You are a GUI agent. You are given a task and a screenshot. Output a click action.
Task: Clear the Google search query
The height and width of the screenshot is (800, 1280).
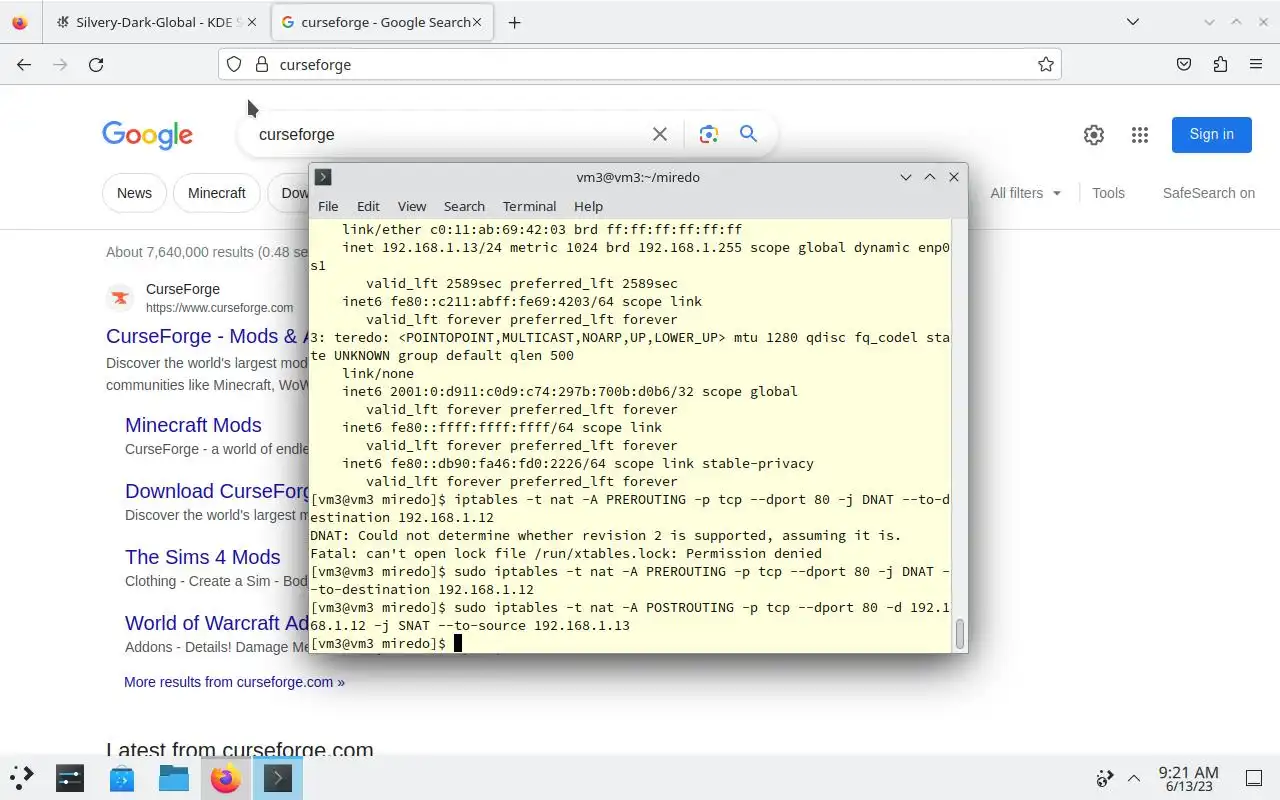click(x=660, y=134)
